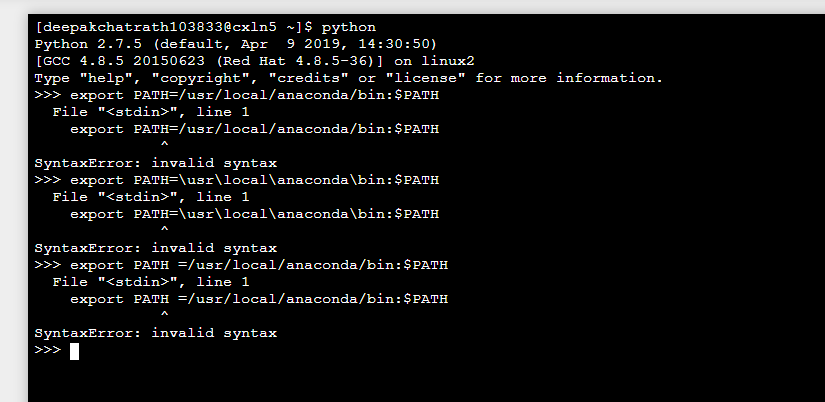Click the first 'SyntaxError: invalid syntax' message
Viewport: 825px width, 402px height.
[155, 163]
